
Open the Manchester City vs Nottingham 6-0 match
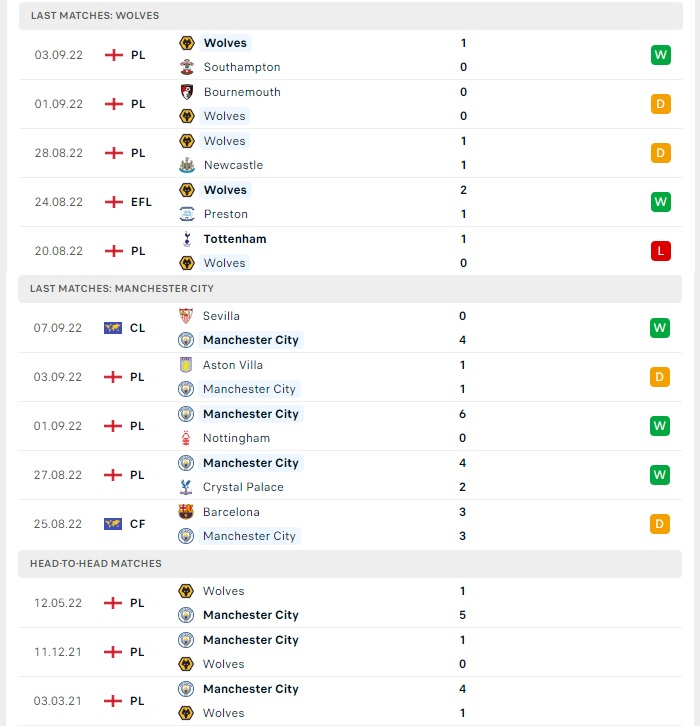(350, 426)
